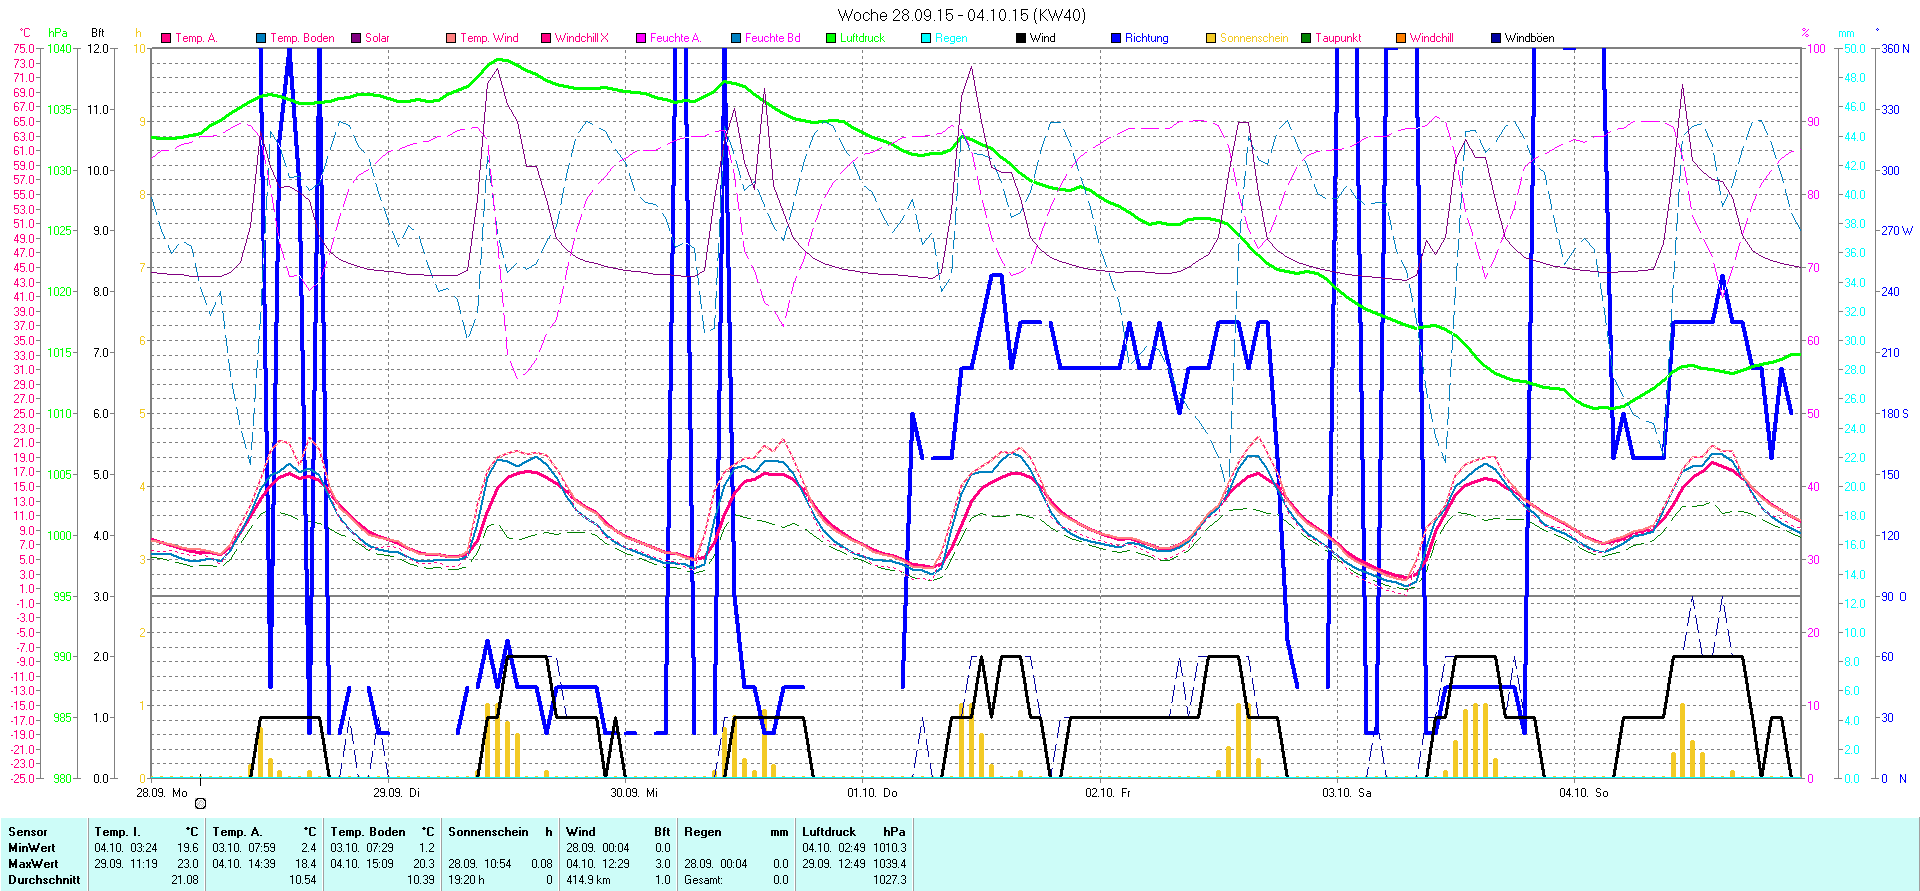Click the Richtung blue legend marker
Viewport: 1920px width, 891px height.
click(x=1116, y=38)
